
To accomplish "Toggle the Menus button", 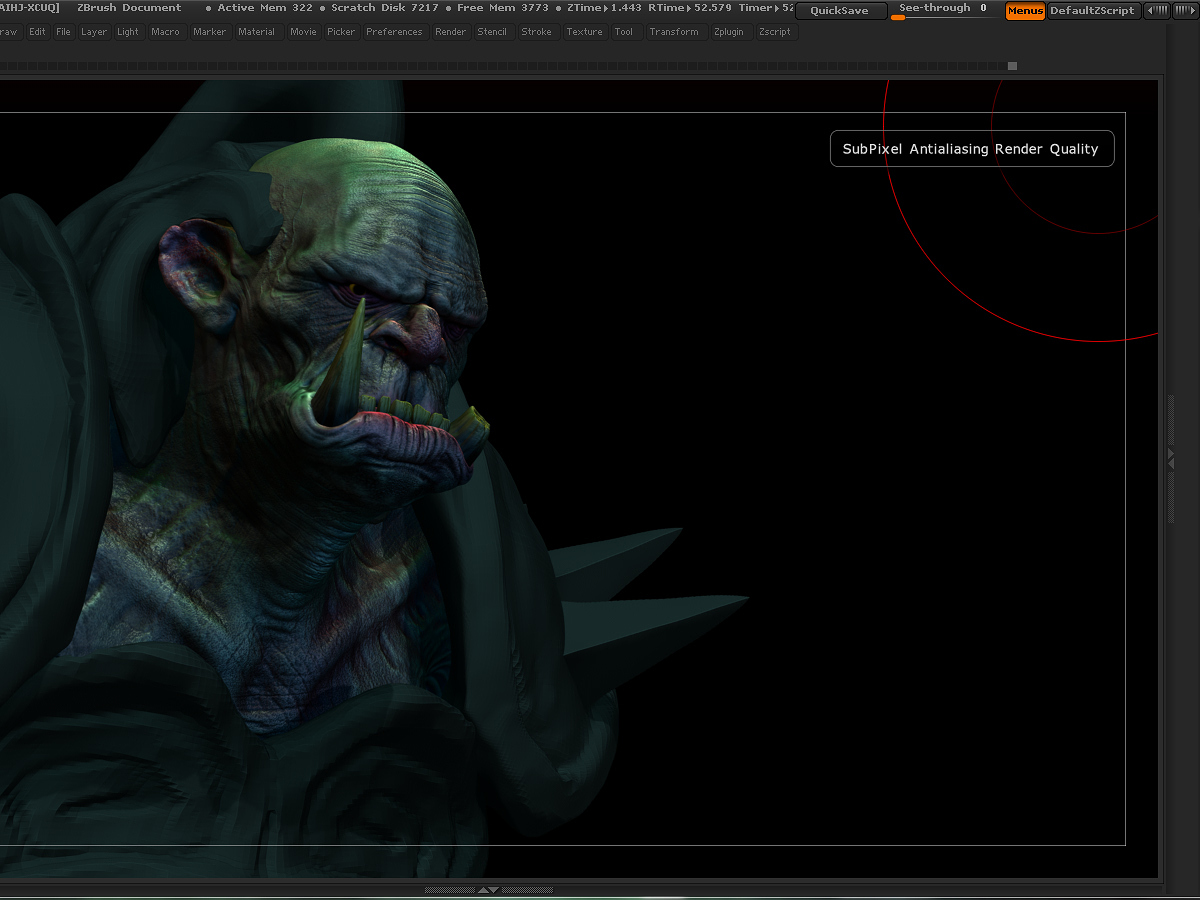I will click(x=1026, y=11).
